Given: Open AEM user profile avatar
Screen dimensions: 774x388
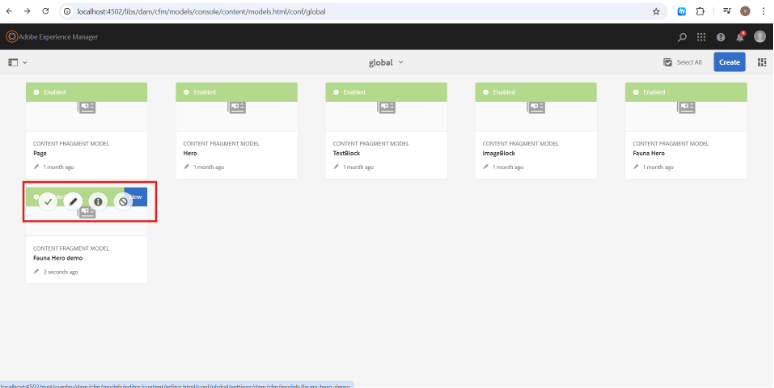Looking at the screenshot, I should click(x=760, y=37).
